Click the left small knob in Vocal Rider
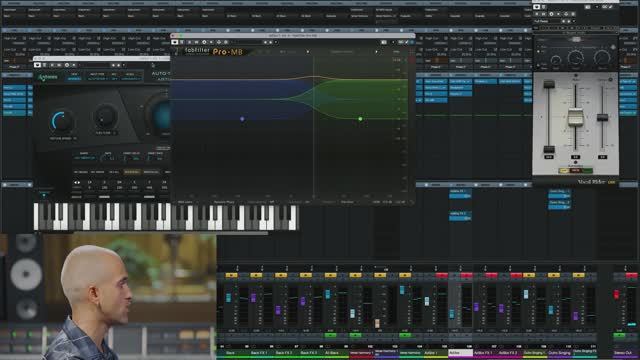 [556, 61]
